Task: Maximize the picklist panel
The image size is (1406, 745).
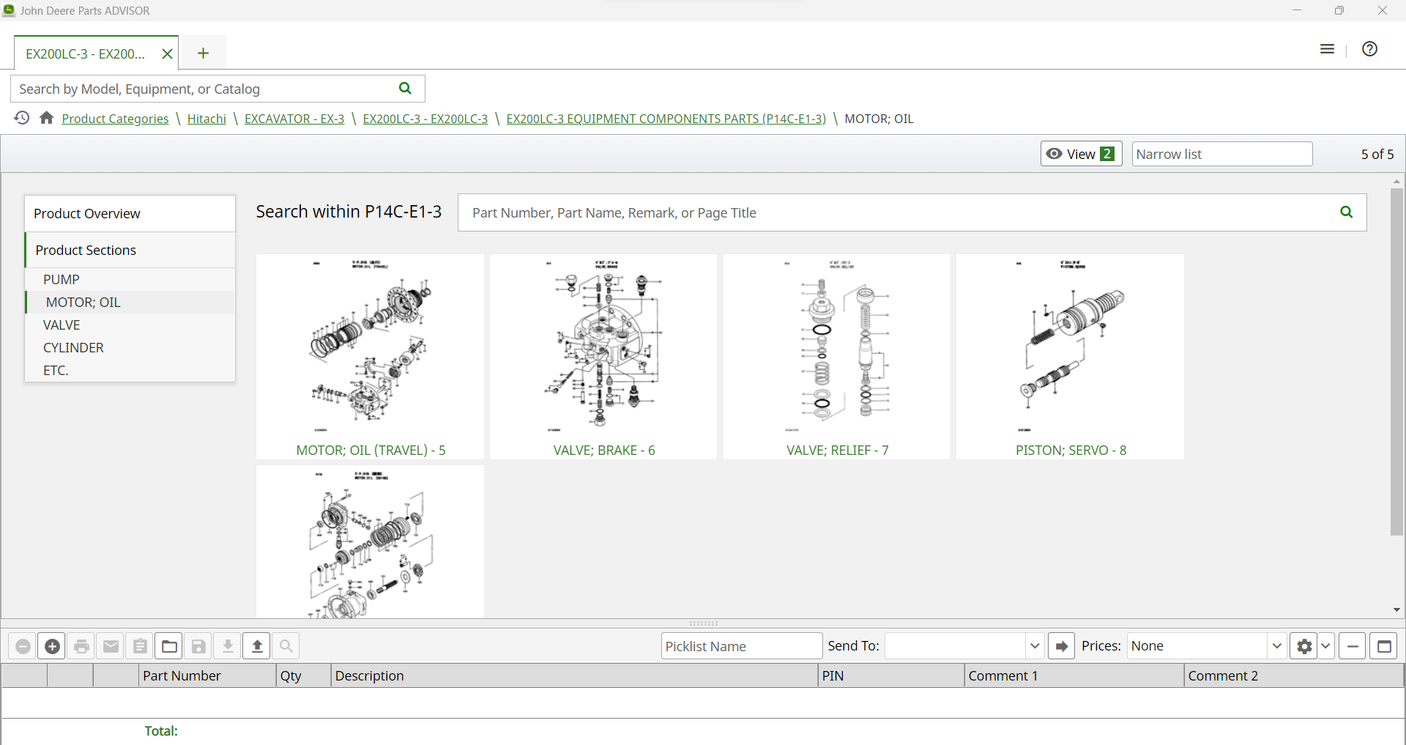Action: pyautogui.click(x=1384, y=646)
